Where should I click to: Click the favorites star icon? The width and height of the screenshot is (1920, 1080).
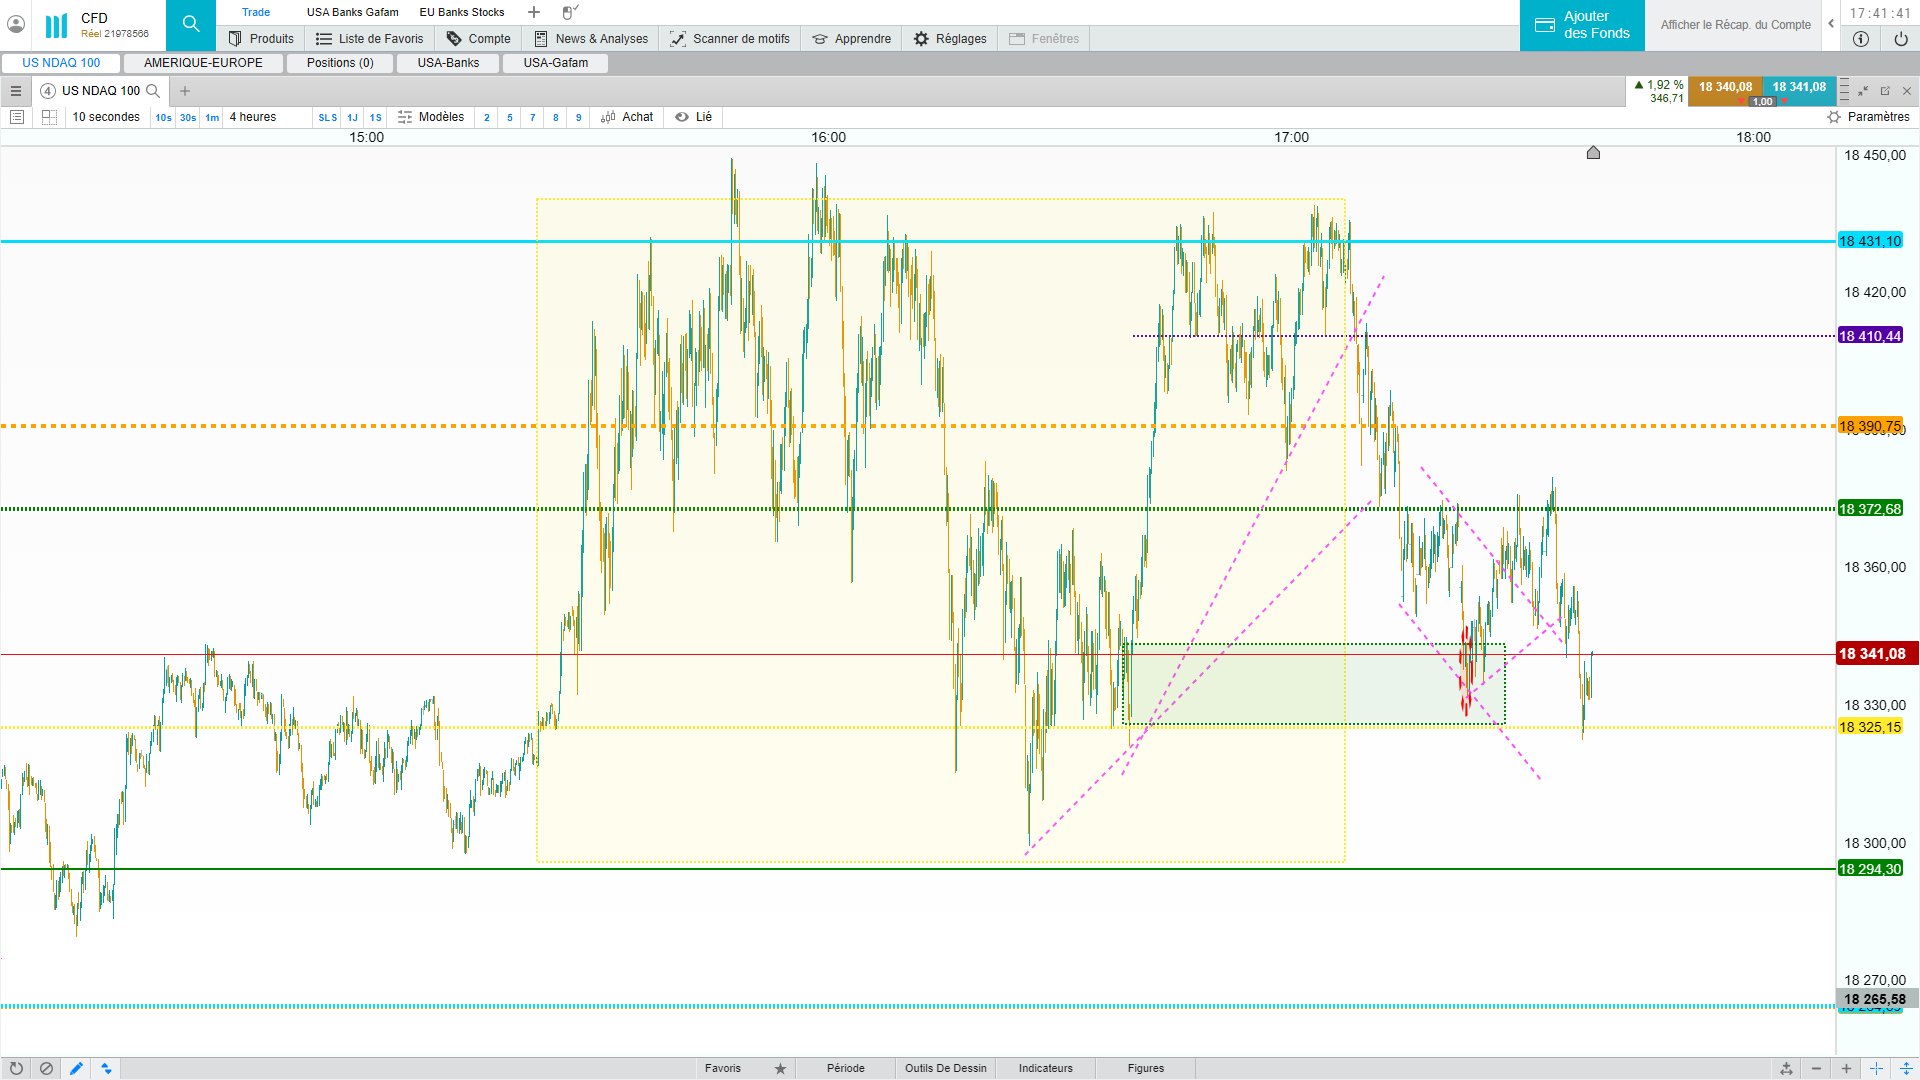[x=780, y=1068]
